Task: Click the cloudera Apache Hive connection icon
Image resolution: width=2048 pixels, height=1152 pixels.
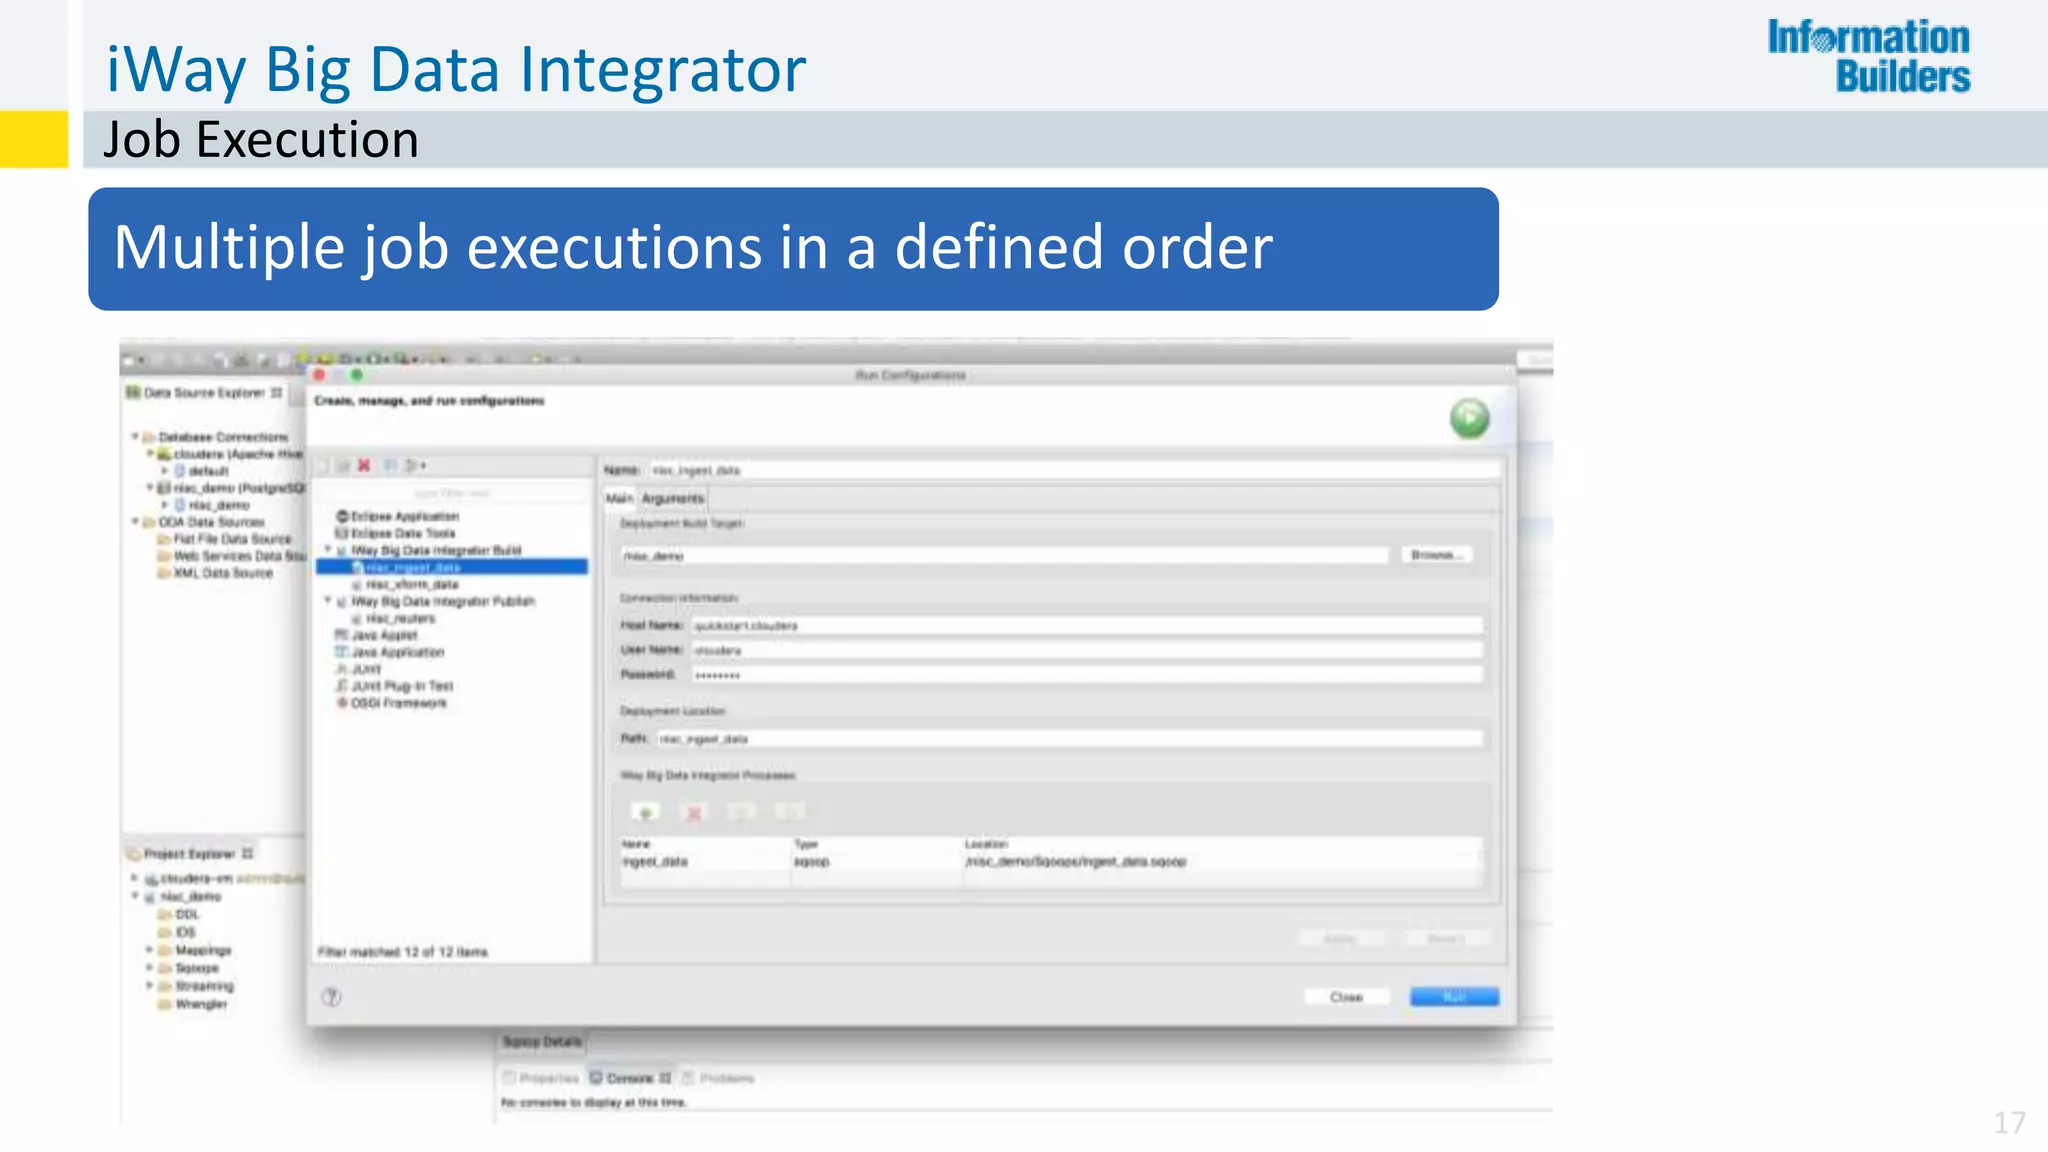Action: click(x=165, y=454)
